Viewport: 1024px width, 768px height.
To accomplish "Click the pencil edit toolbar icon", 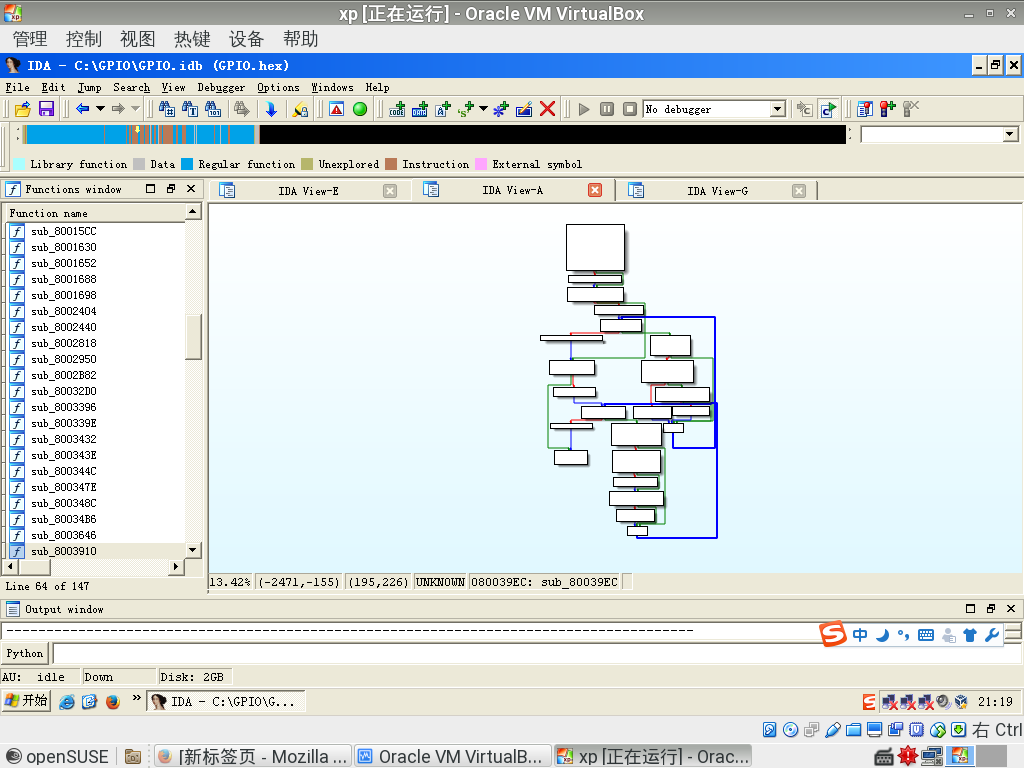I will (x=524, y=109).
